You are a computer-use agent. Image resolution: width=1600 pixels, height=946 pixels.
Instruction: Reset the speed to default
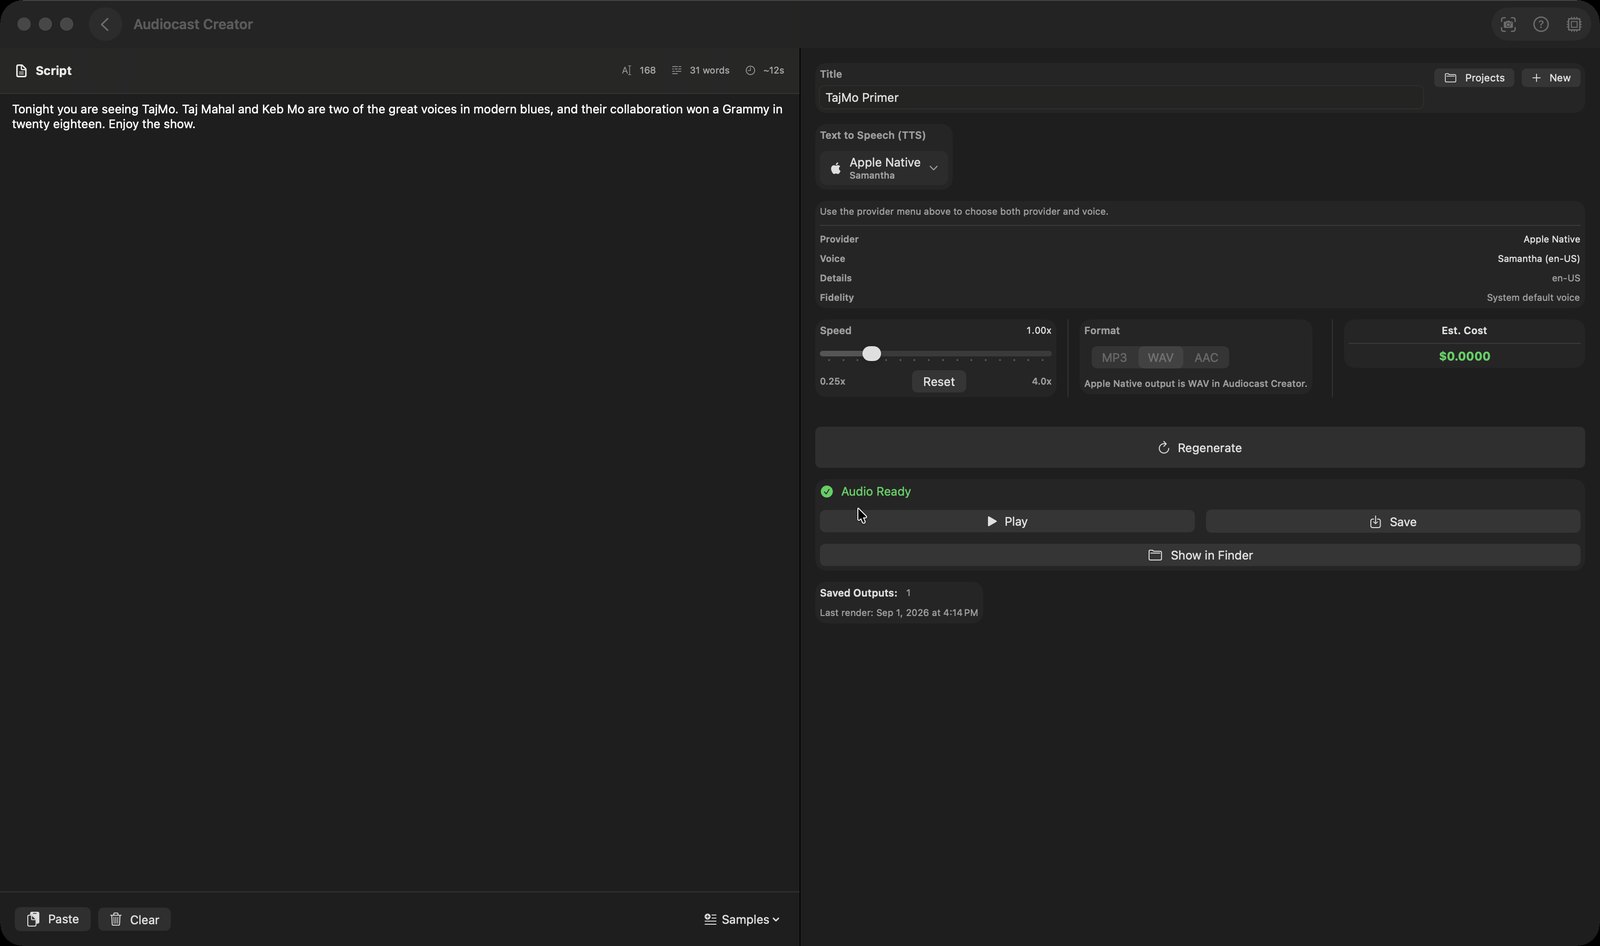pos(938,382)
